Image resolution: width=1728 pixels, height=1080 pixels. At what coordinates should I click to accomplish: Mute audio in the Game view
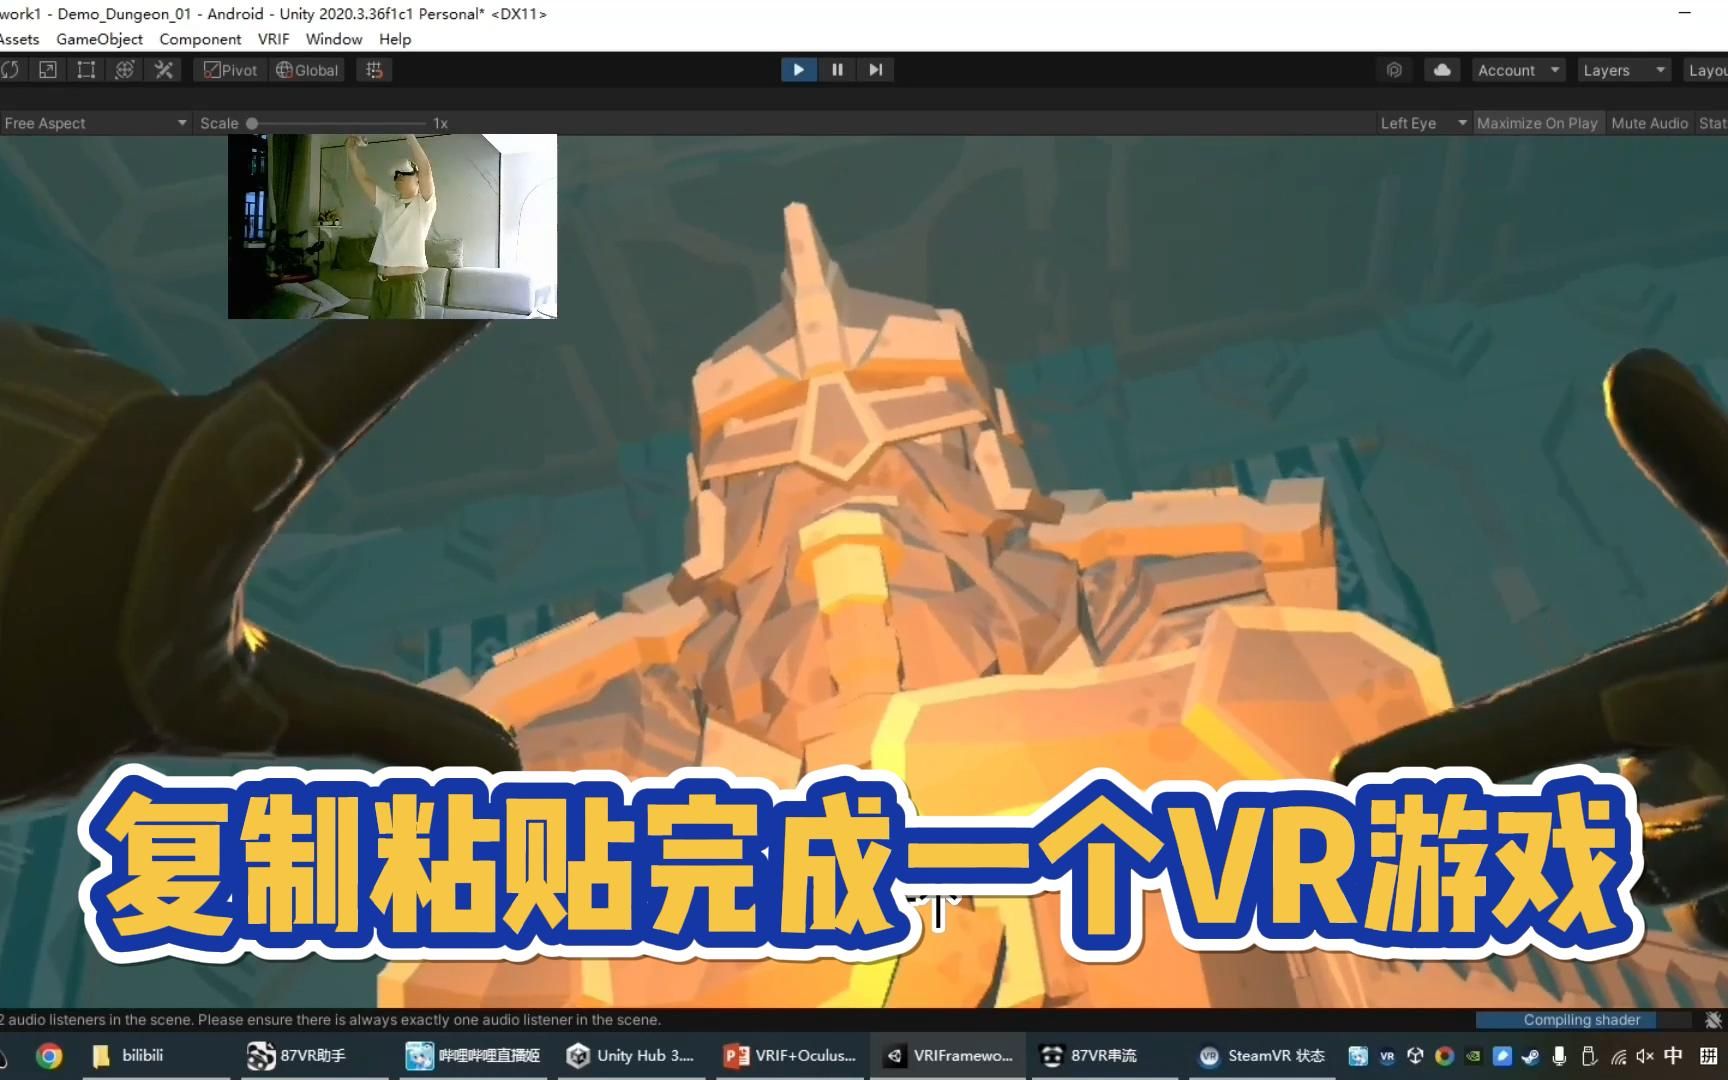pos(1649,122)
